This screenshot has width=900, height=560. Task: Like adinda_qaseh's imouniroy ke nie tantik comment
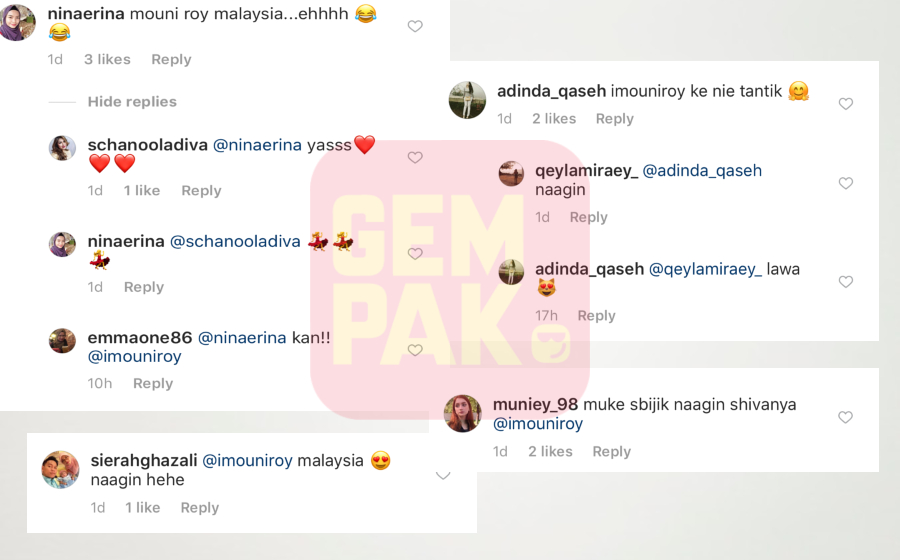coord(845,104)
